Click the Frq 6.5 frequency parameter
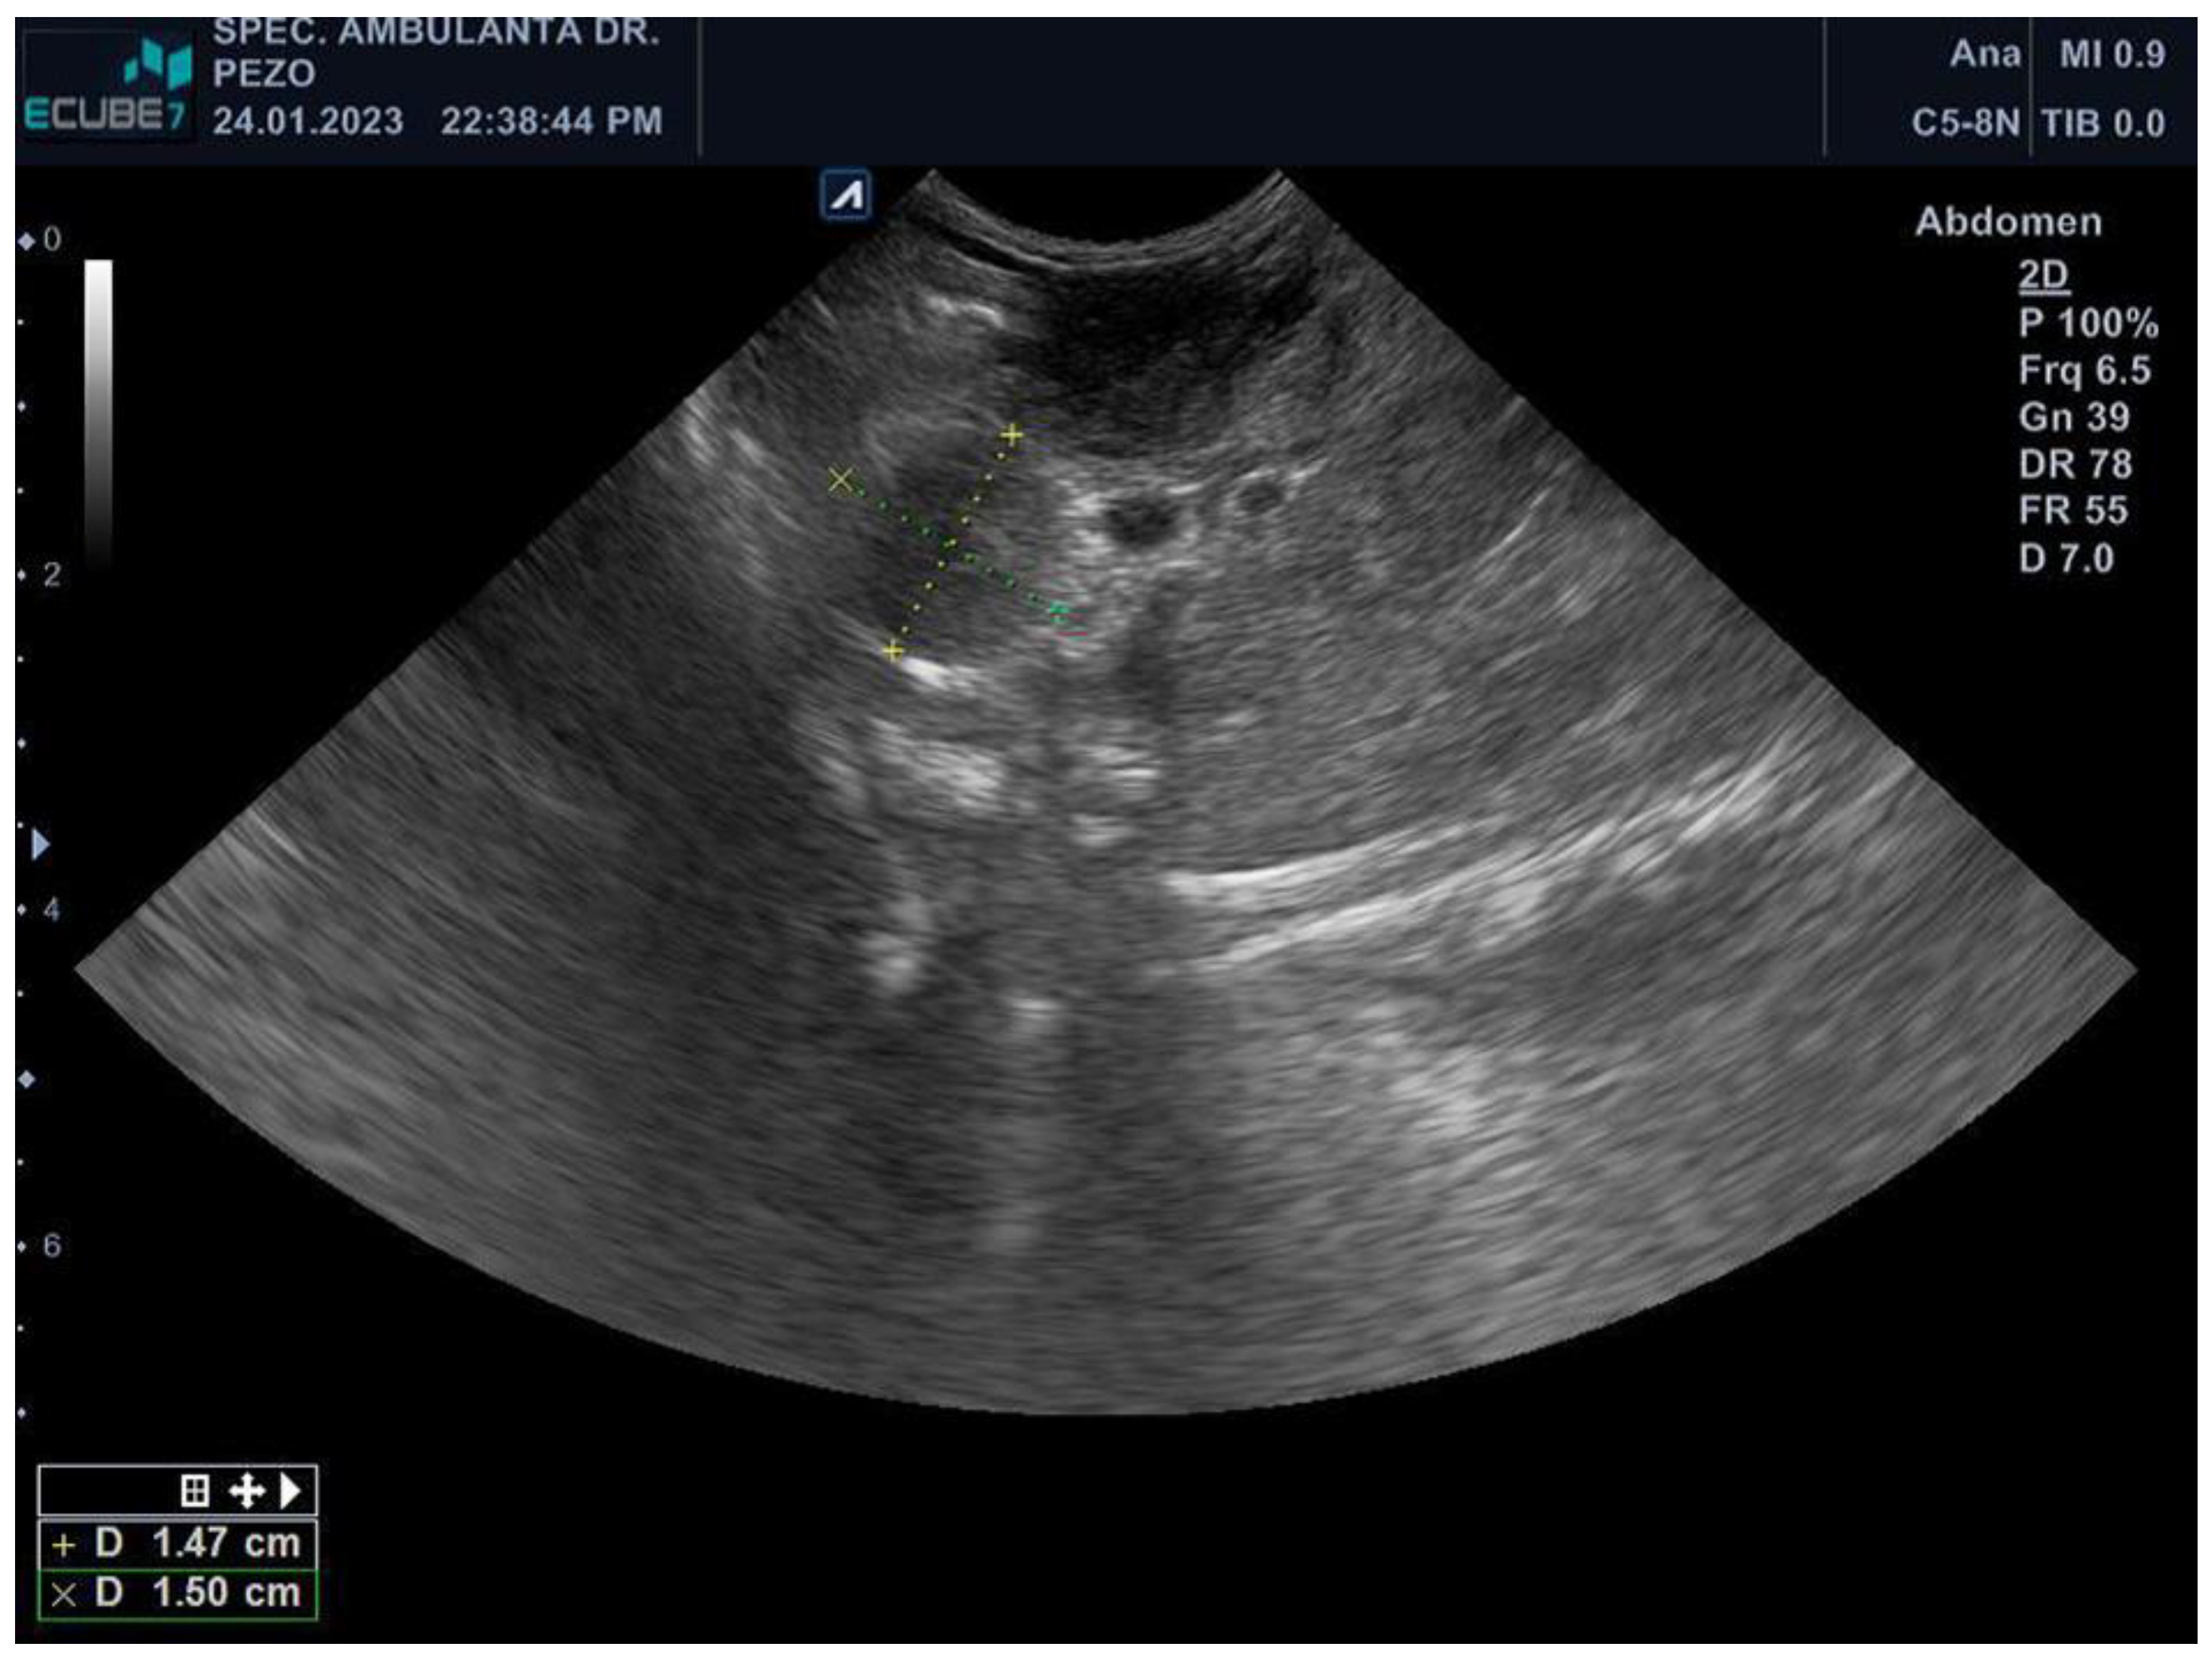This screenshot has width=2212, height=1657. (2083, 370)
